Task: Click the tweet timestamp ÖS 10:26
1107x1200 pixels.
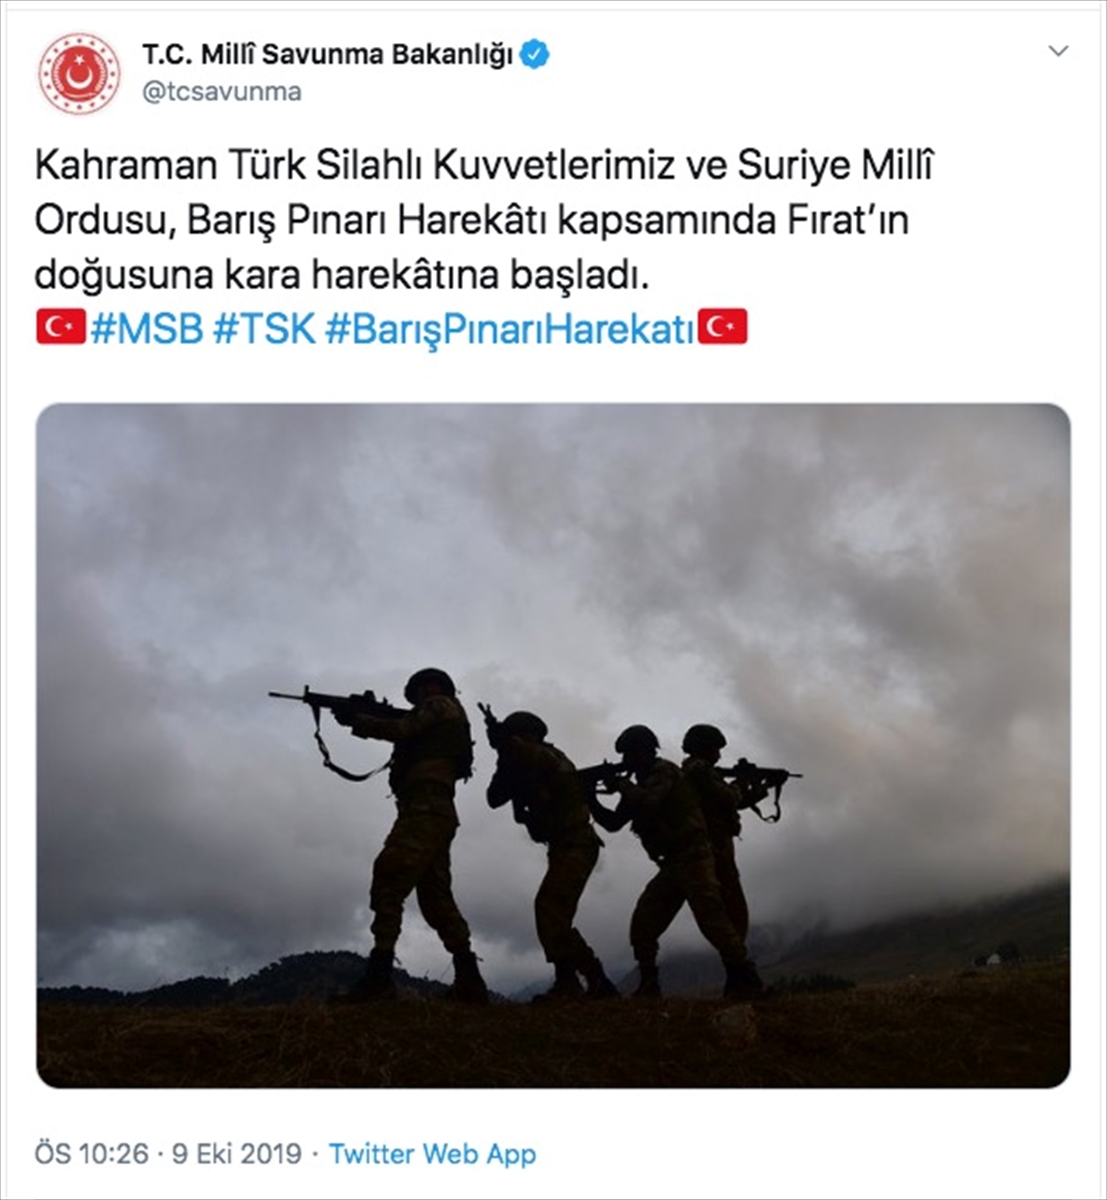Action: click(x=91, y=1153)
